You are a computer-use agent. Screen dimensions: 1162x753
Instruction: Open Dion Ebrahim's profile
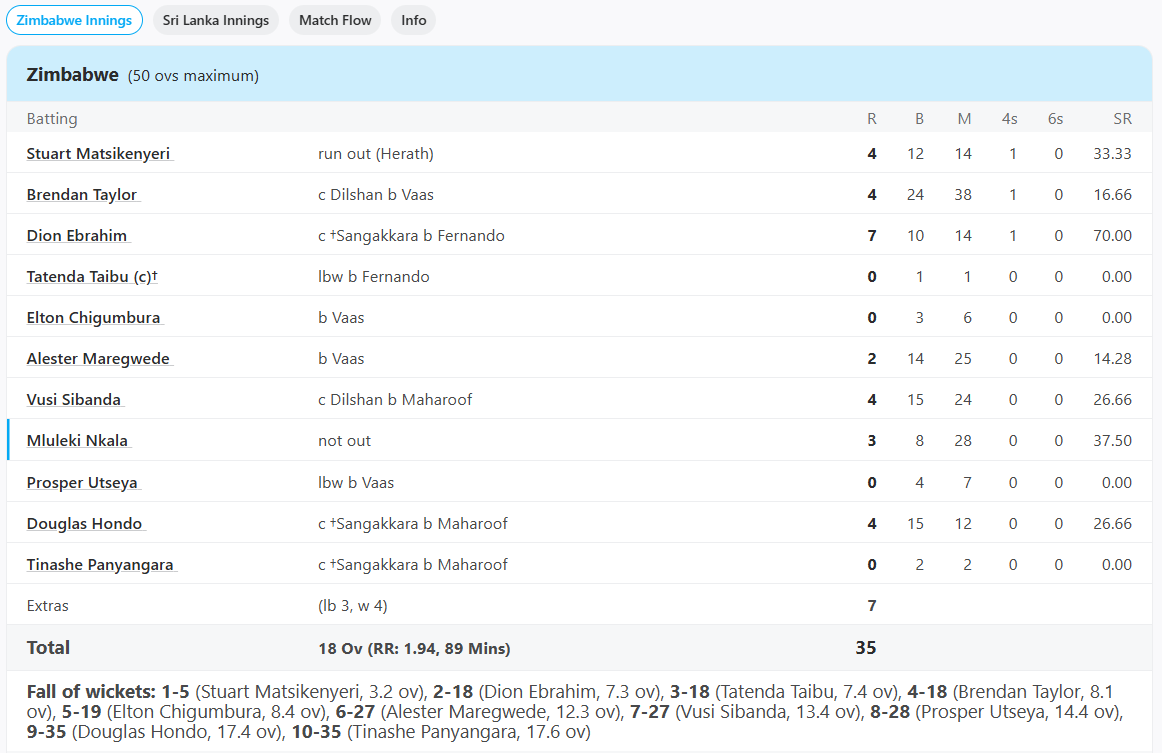pos(77,236)
